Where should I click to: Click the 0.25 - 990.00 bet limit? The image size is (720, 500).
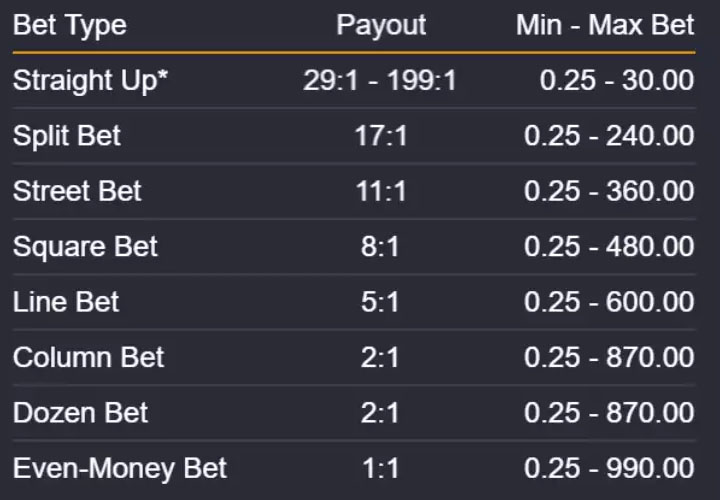tap(609, 469)
